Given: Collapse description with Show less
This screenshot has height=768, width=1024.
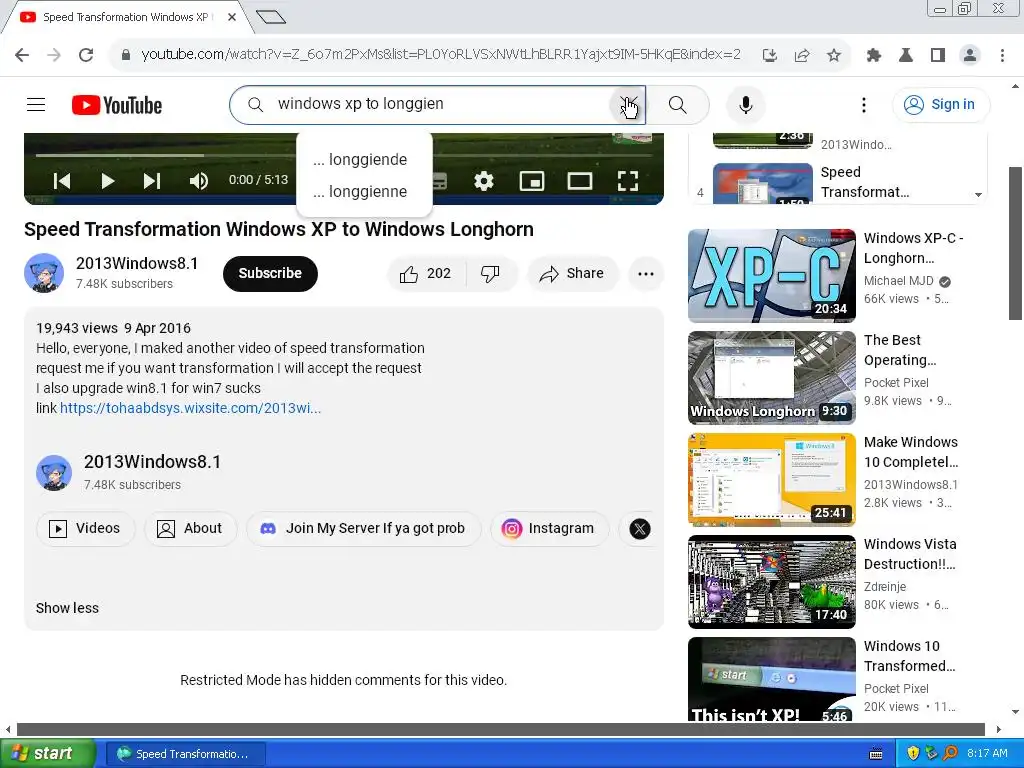Looking at the screenshot, I should [67, 608].
